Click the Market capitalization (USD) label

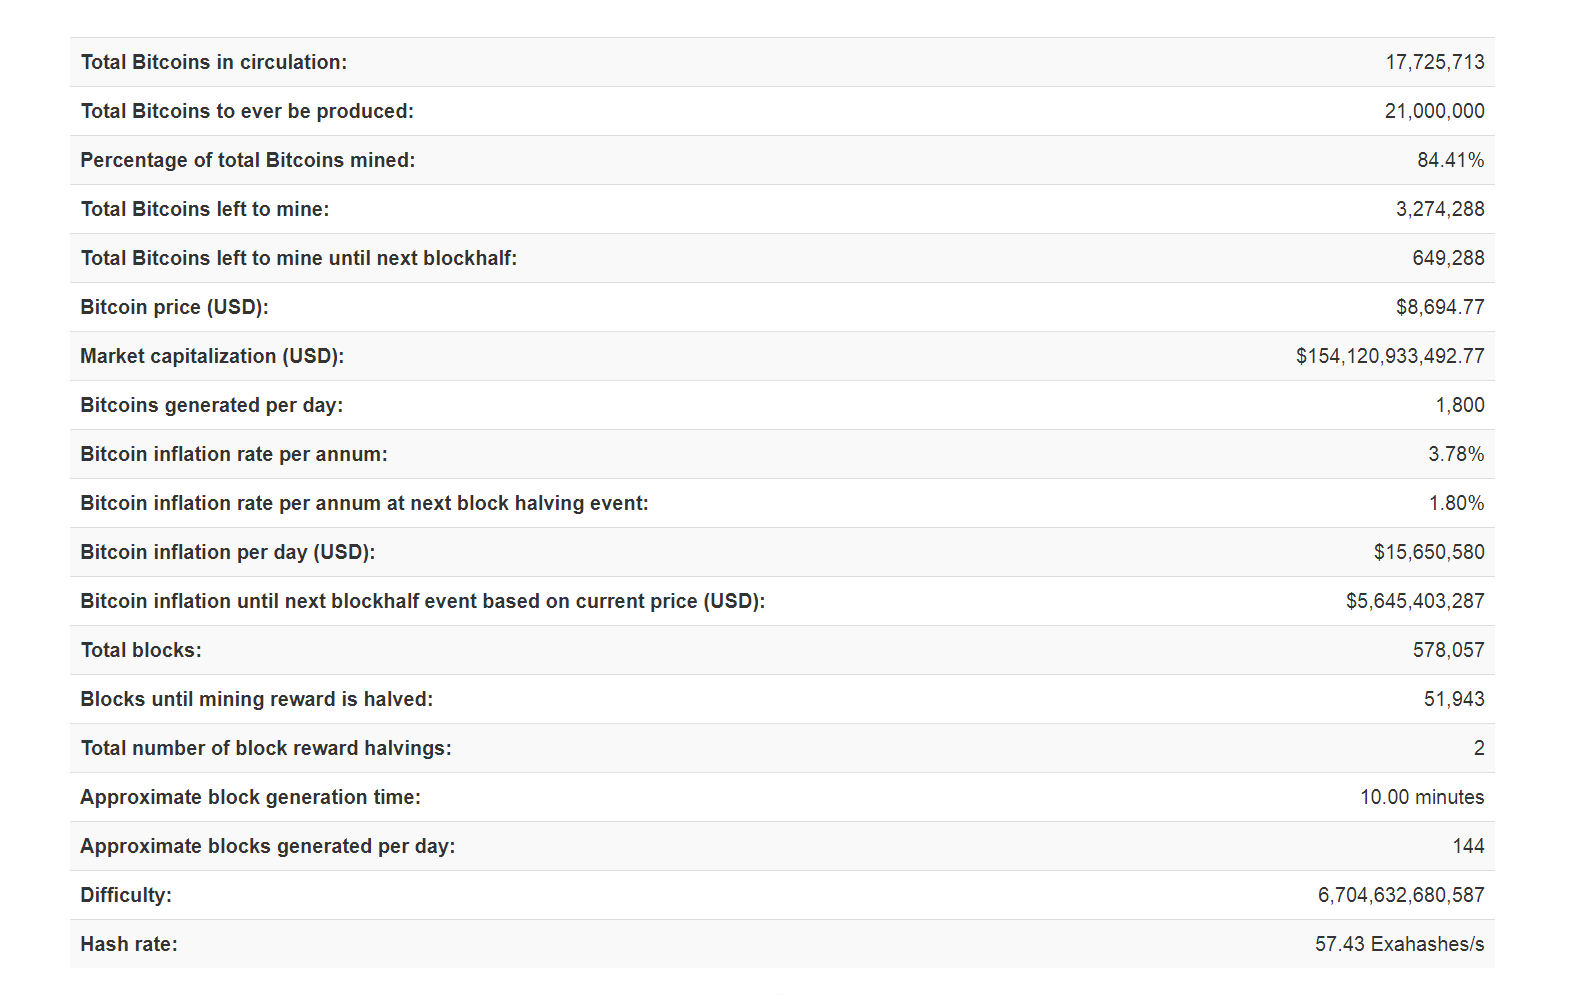212,356
